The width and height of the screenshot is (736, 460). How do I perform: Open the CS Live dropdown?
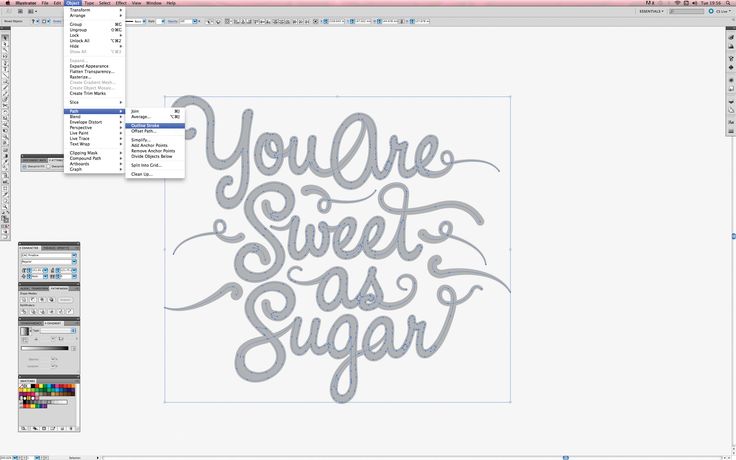[x=721, y=11]
